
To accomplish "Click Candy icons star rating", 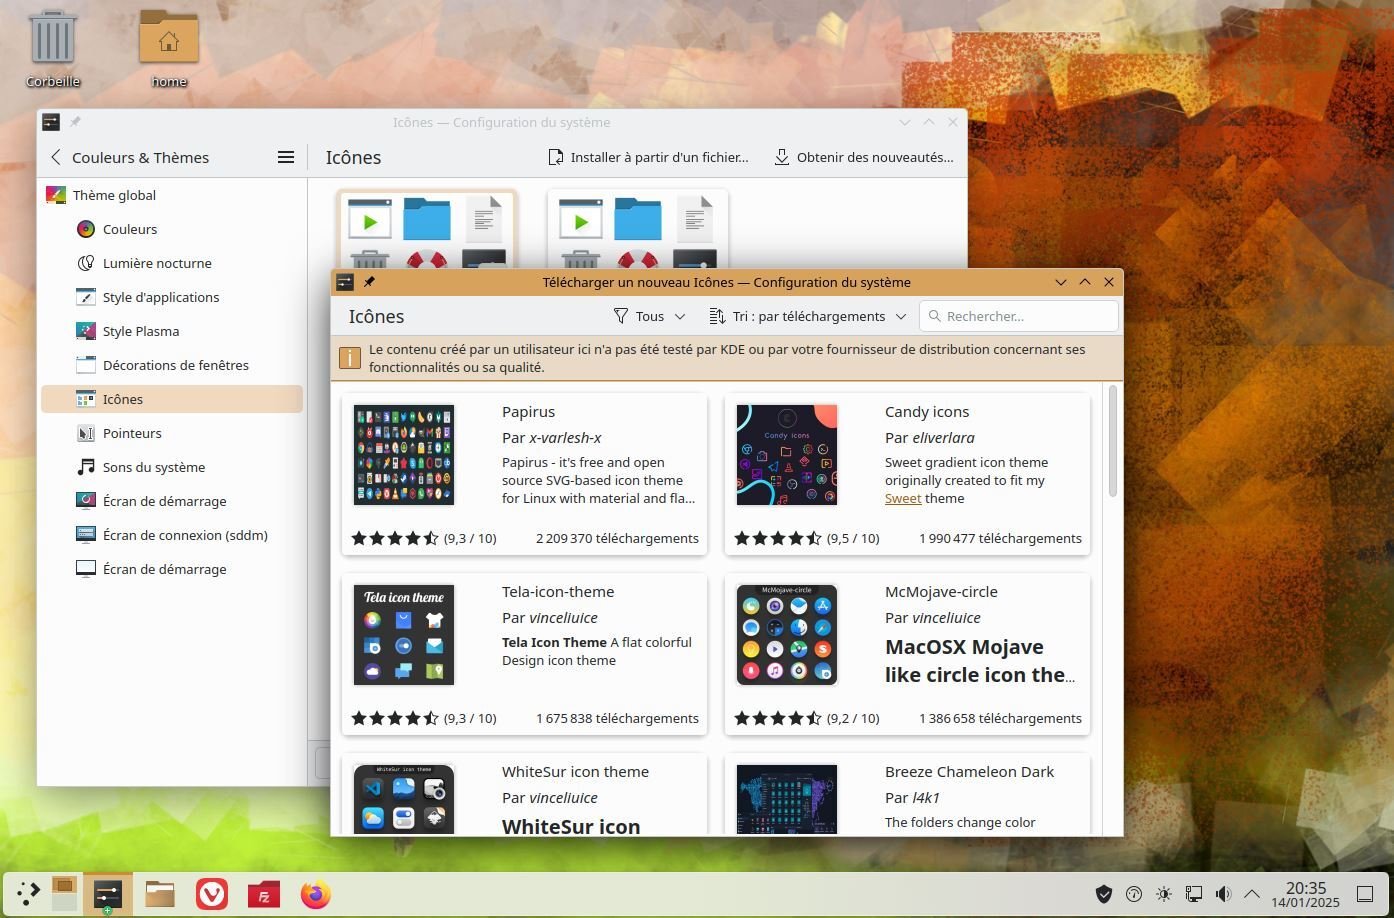I will (778, 538).
